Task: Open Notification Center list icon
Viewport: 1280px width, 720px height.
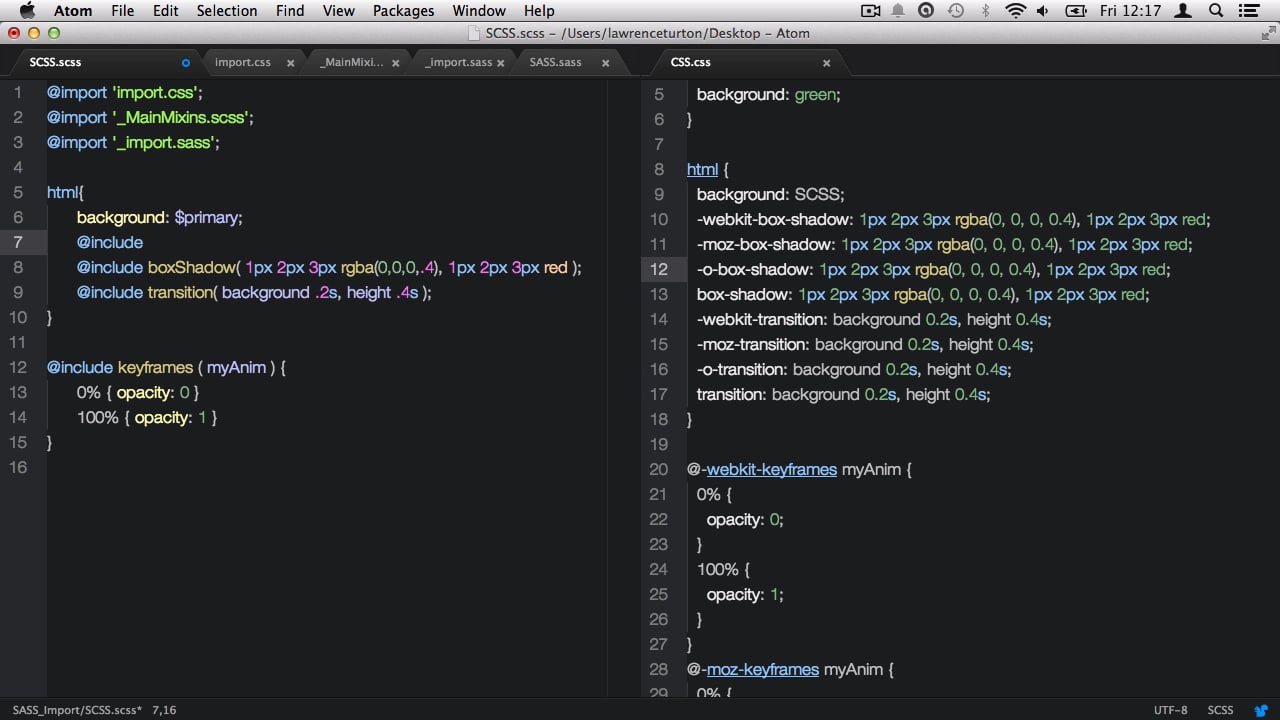Action: (1250, 11)
